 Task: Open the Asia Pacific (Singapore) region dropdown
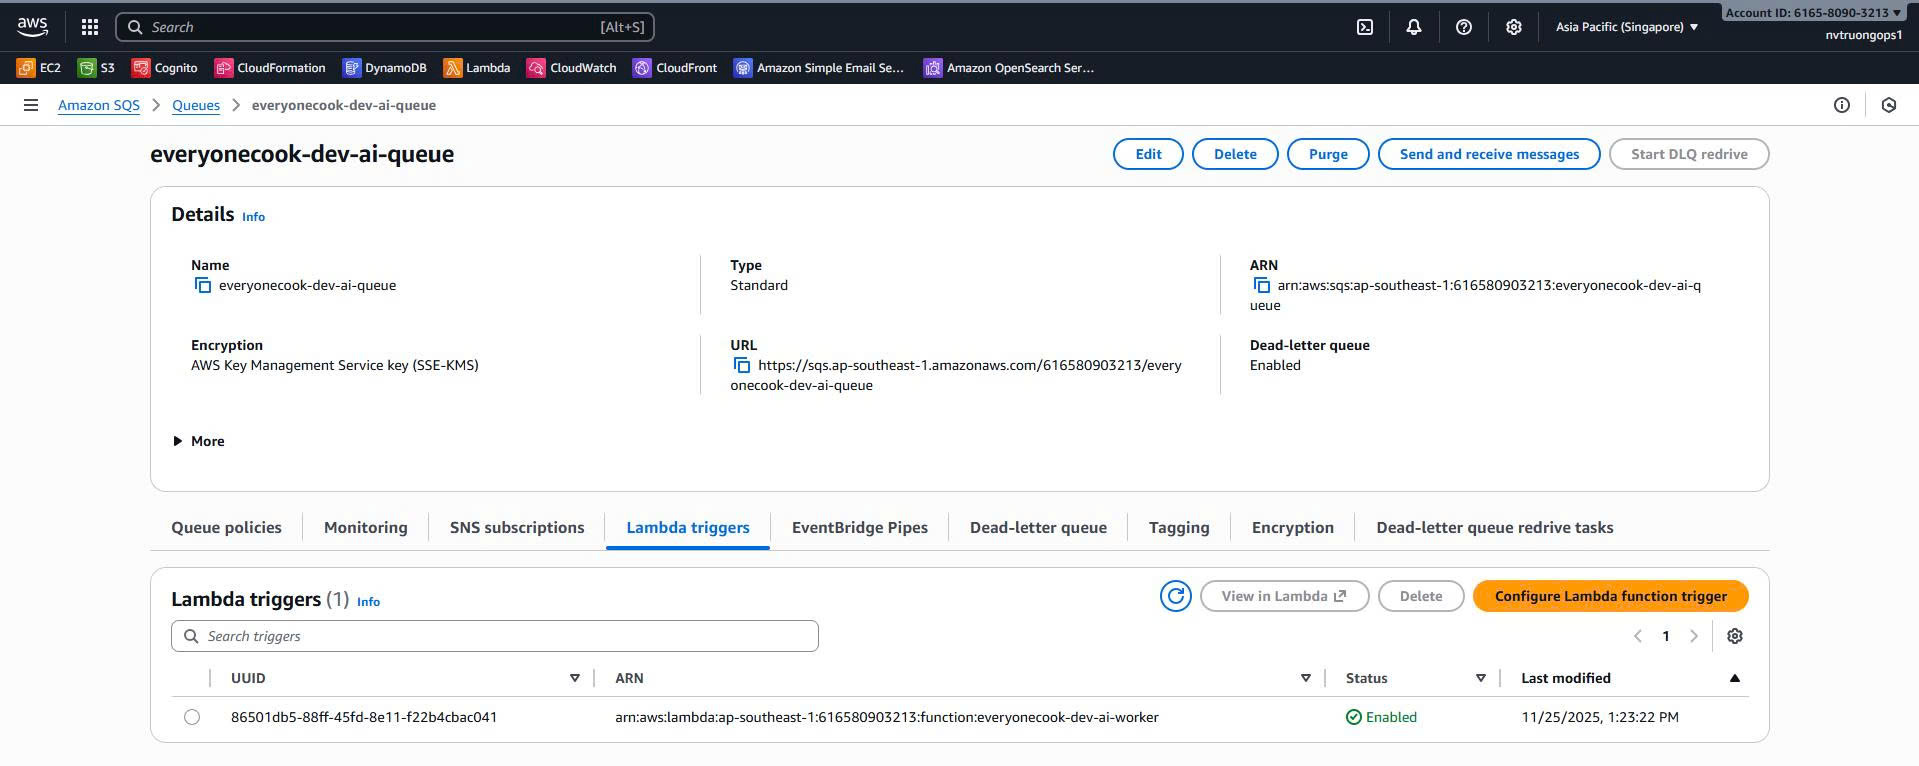1627,27
